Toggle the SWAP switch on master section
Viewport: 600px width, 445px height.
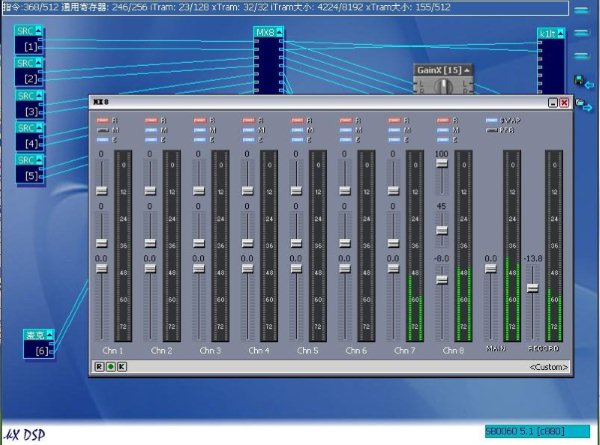pyautogui.click(x=491, y=120)
